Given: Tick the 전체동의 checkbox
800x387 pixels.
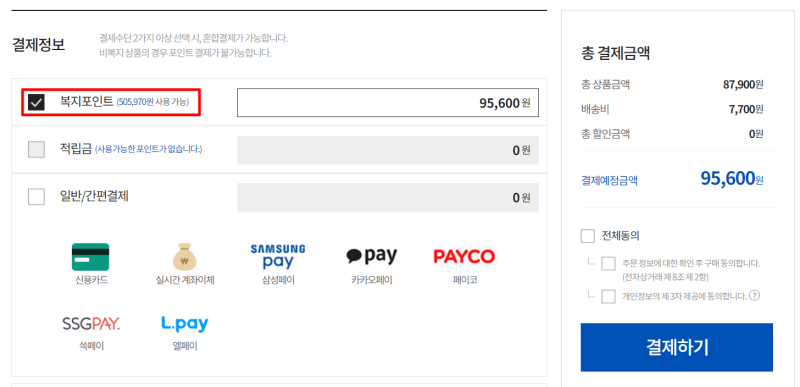Looking at the screenshot, I should [x=588, y=236].
